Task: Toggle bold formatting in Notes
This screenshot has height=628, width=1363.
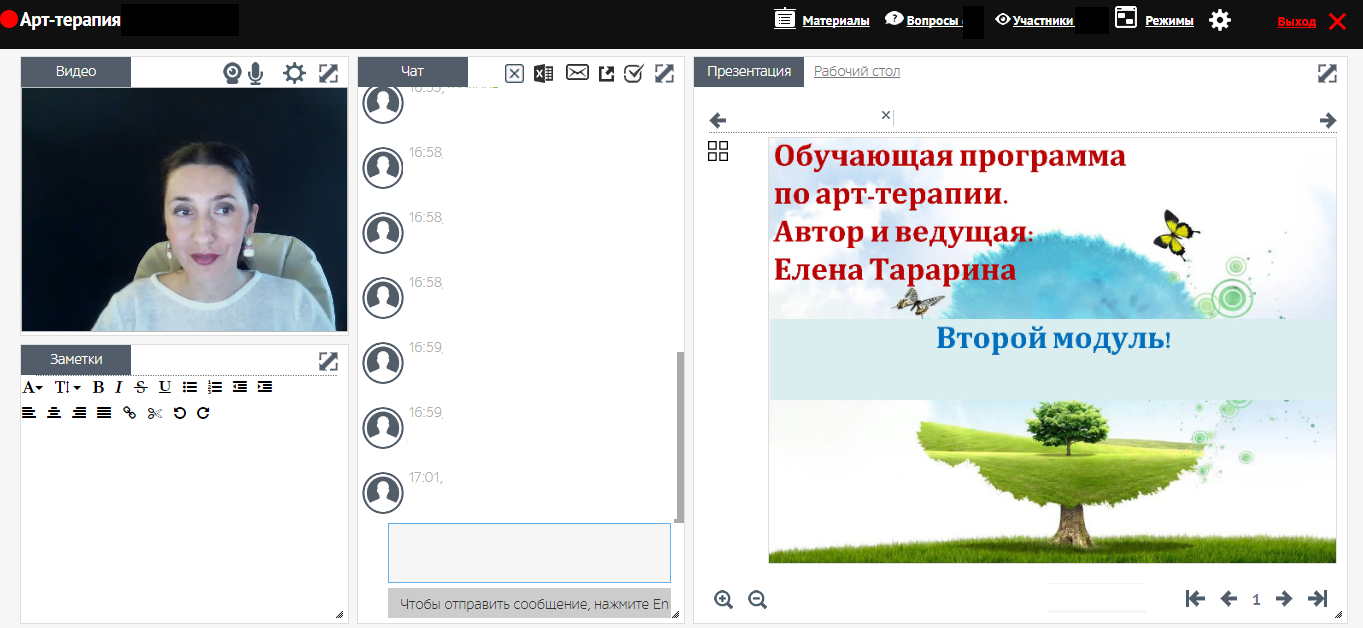Action: click(98, 387)
